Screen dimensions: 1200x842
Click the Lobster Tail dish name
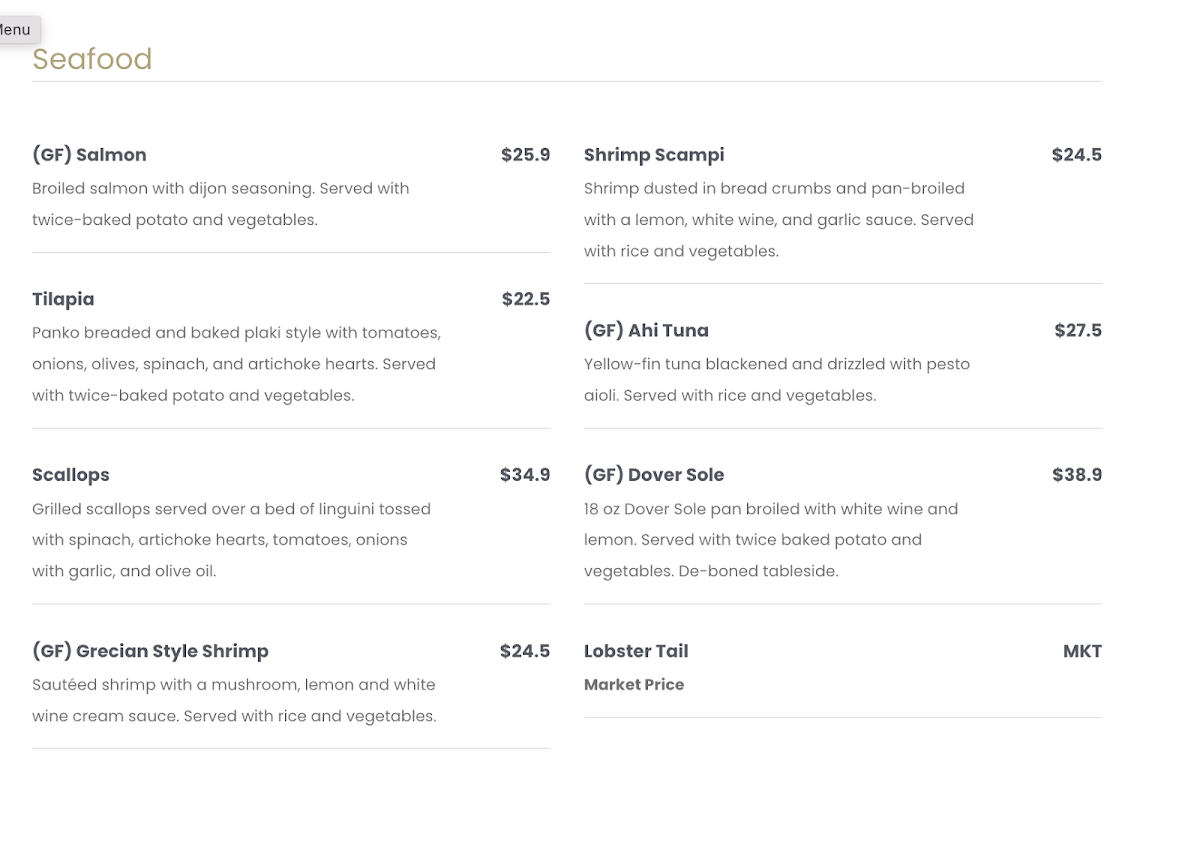636,651
